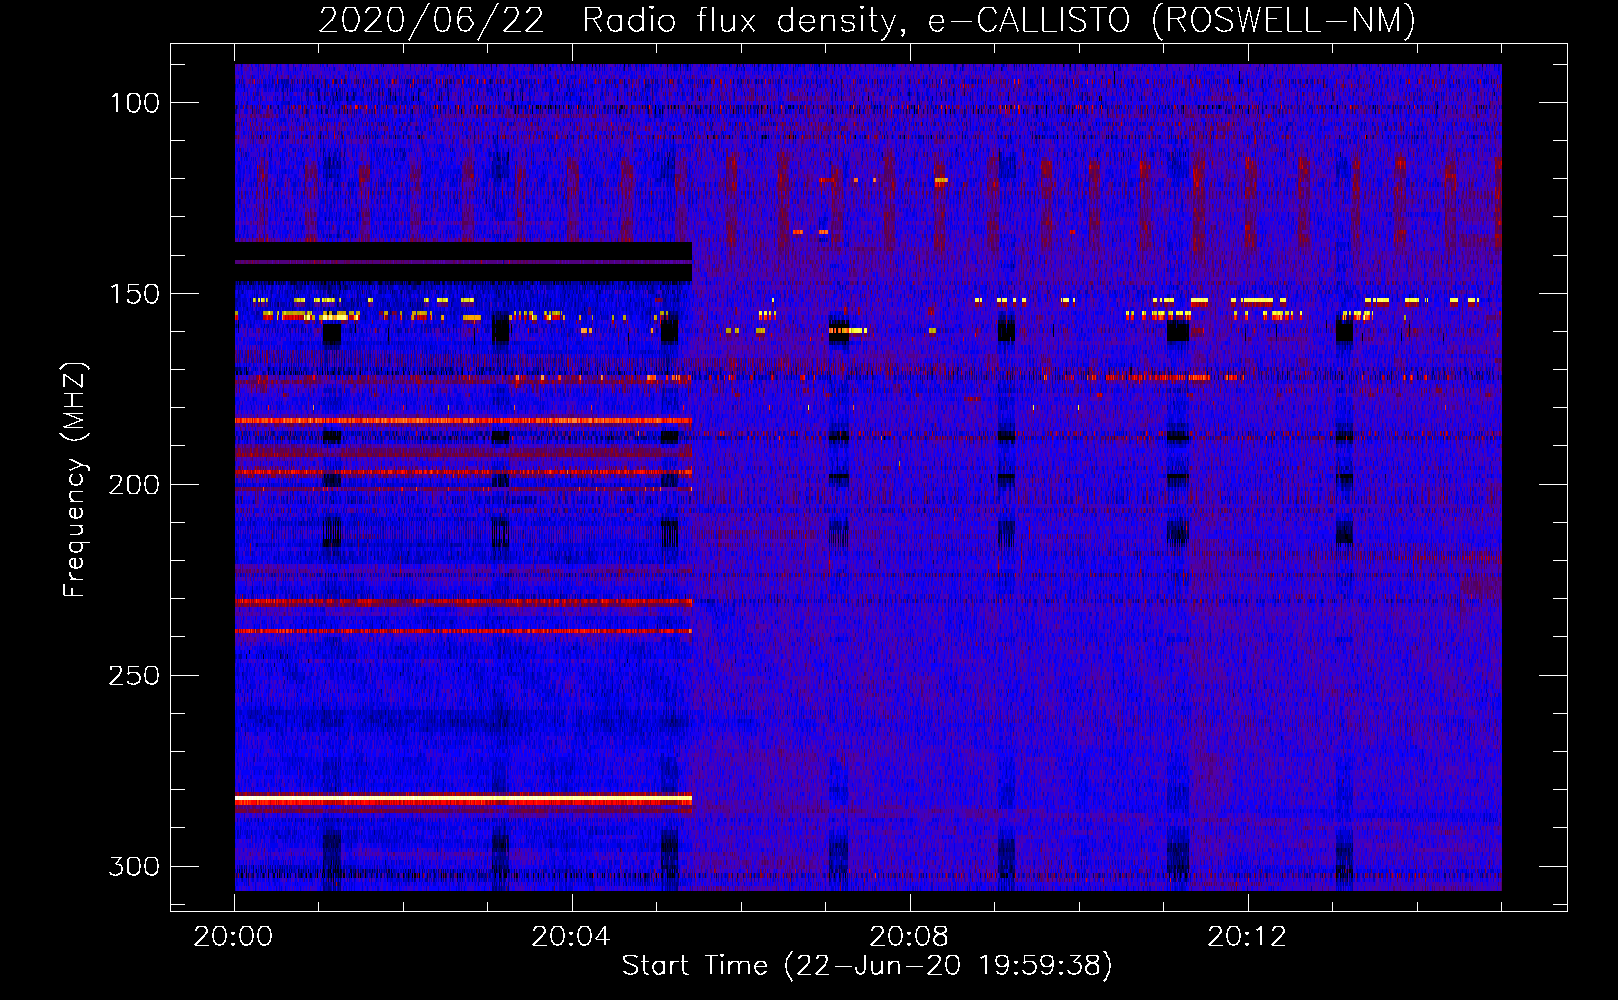This screenshot has width=1618, height=1000.
Task: Click the 100 frequency tick label
Action: click(x=135, y=103)
